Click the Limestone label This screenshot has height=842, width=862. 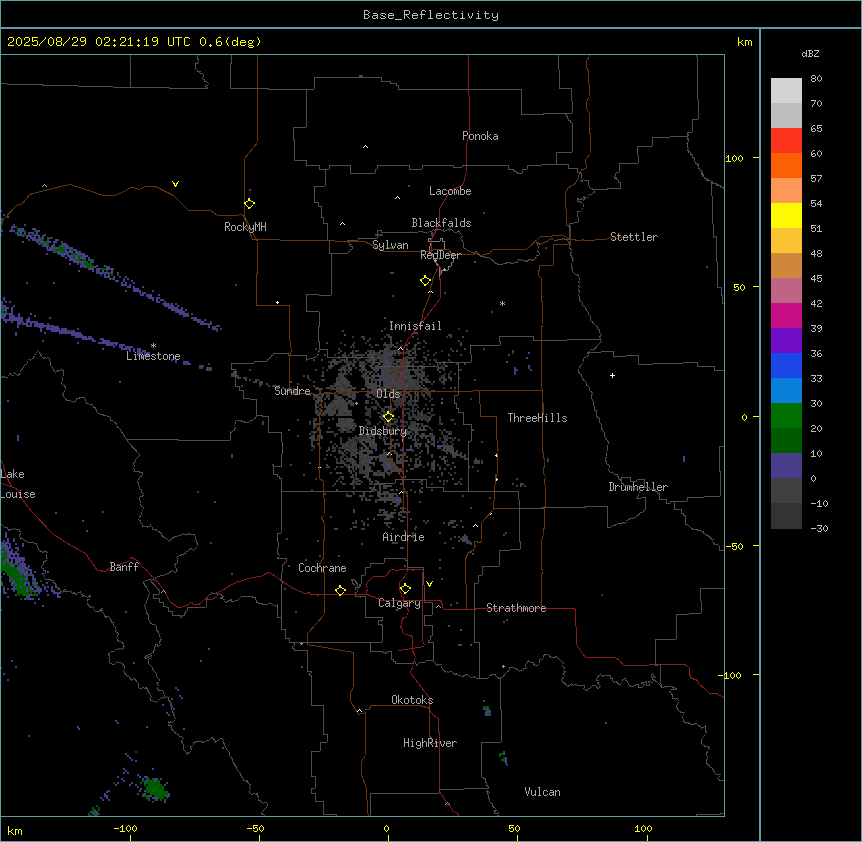(153, 356)
